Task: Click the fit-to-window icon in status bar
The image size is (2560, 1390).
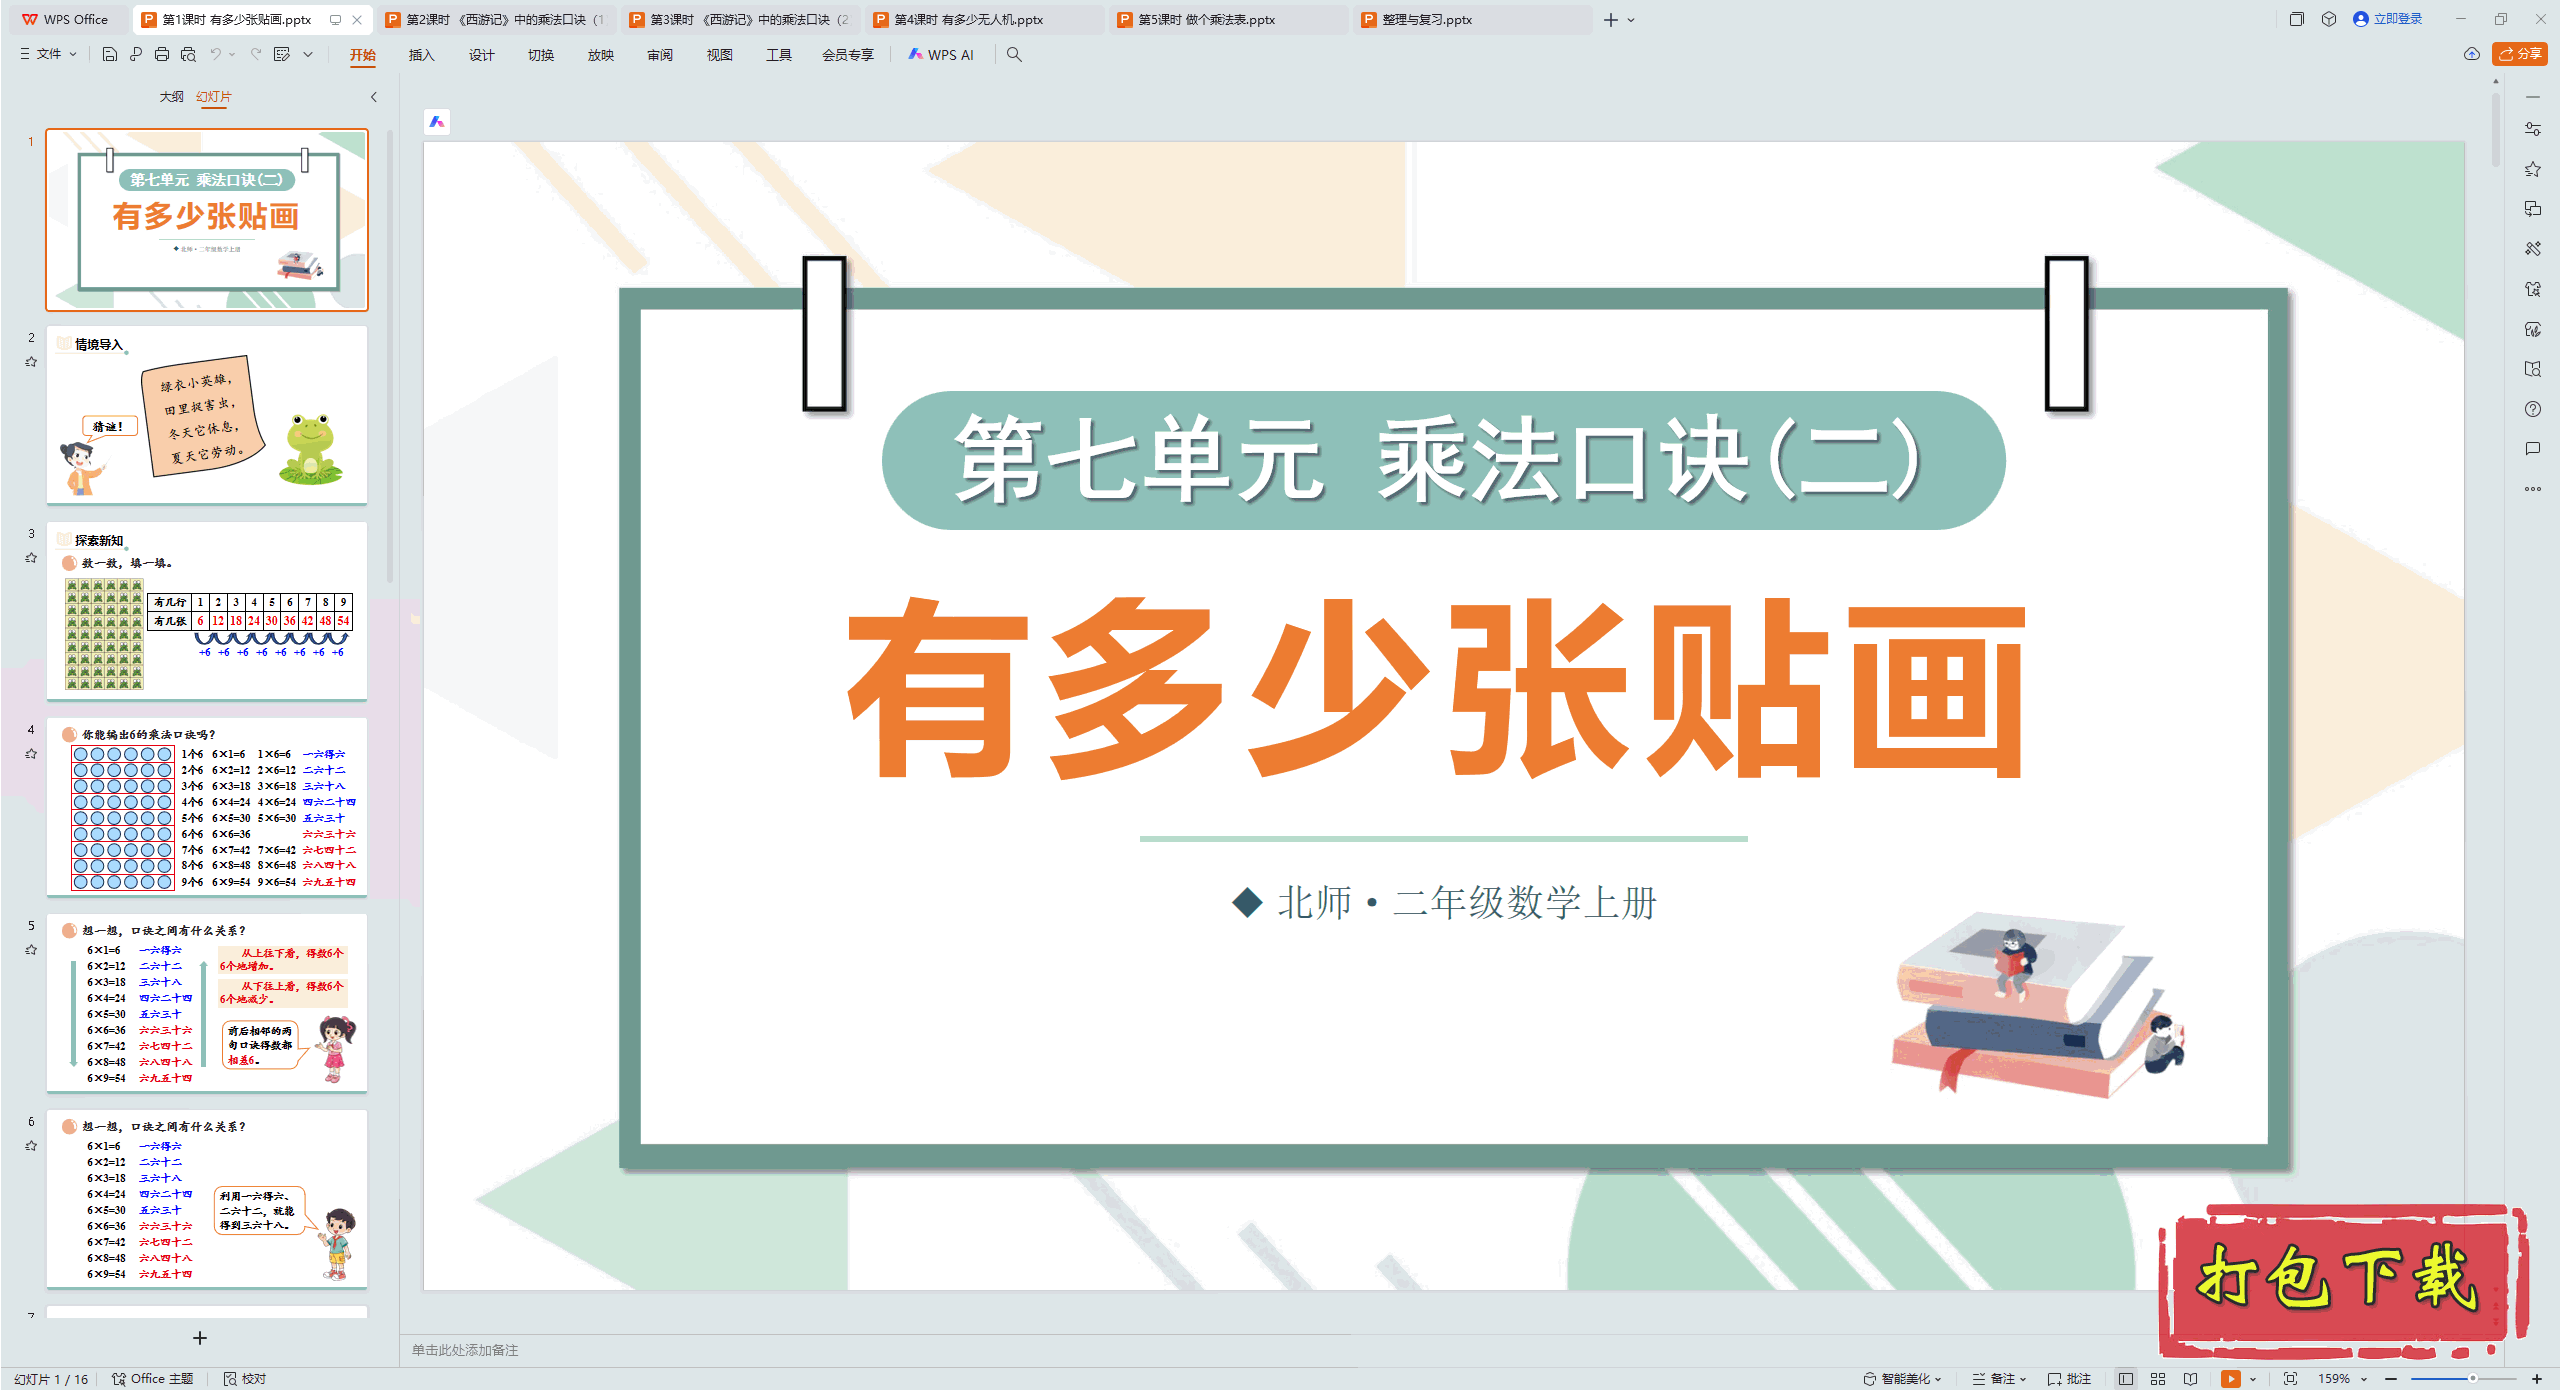Action: (2290, 1378)
